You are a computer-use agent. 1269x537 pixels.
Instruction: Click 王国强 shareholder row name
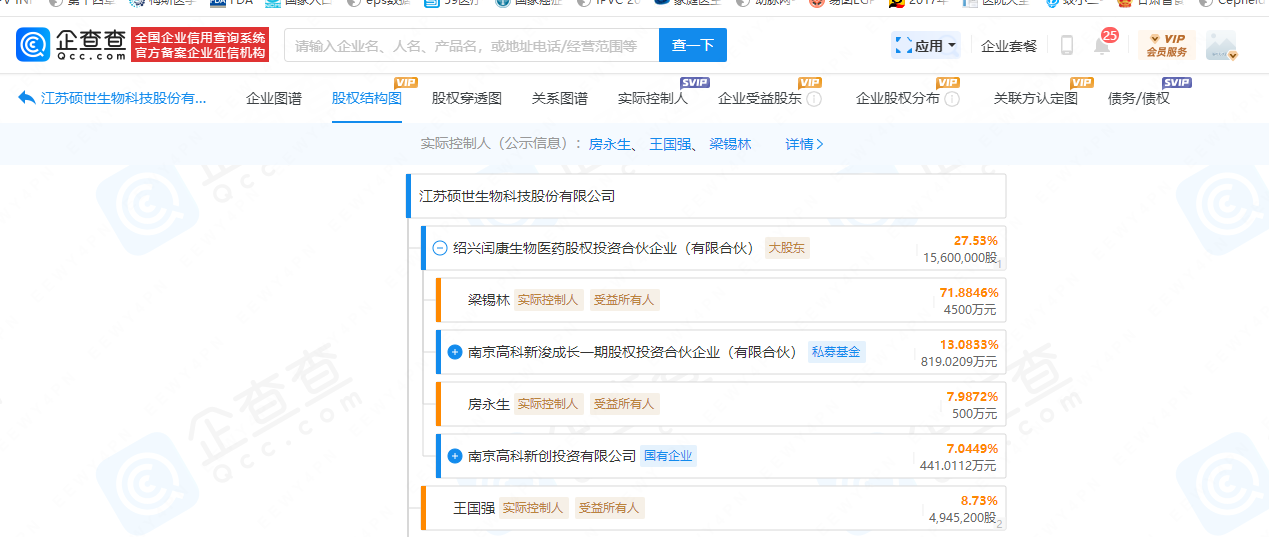pyautogui.click(x=474, y=508)
